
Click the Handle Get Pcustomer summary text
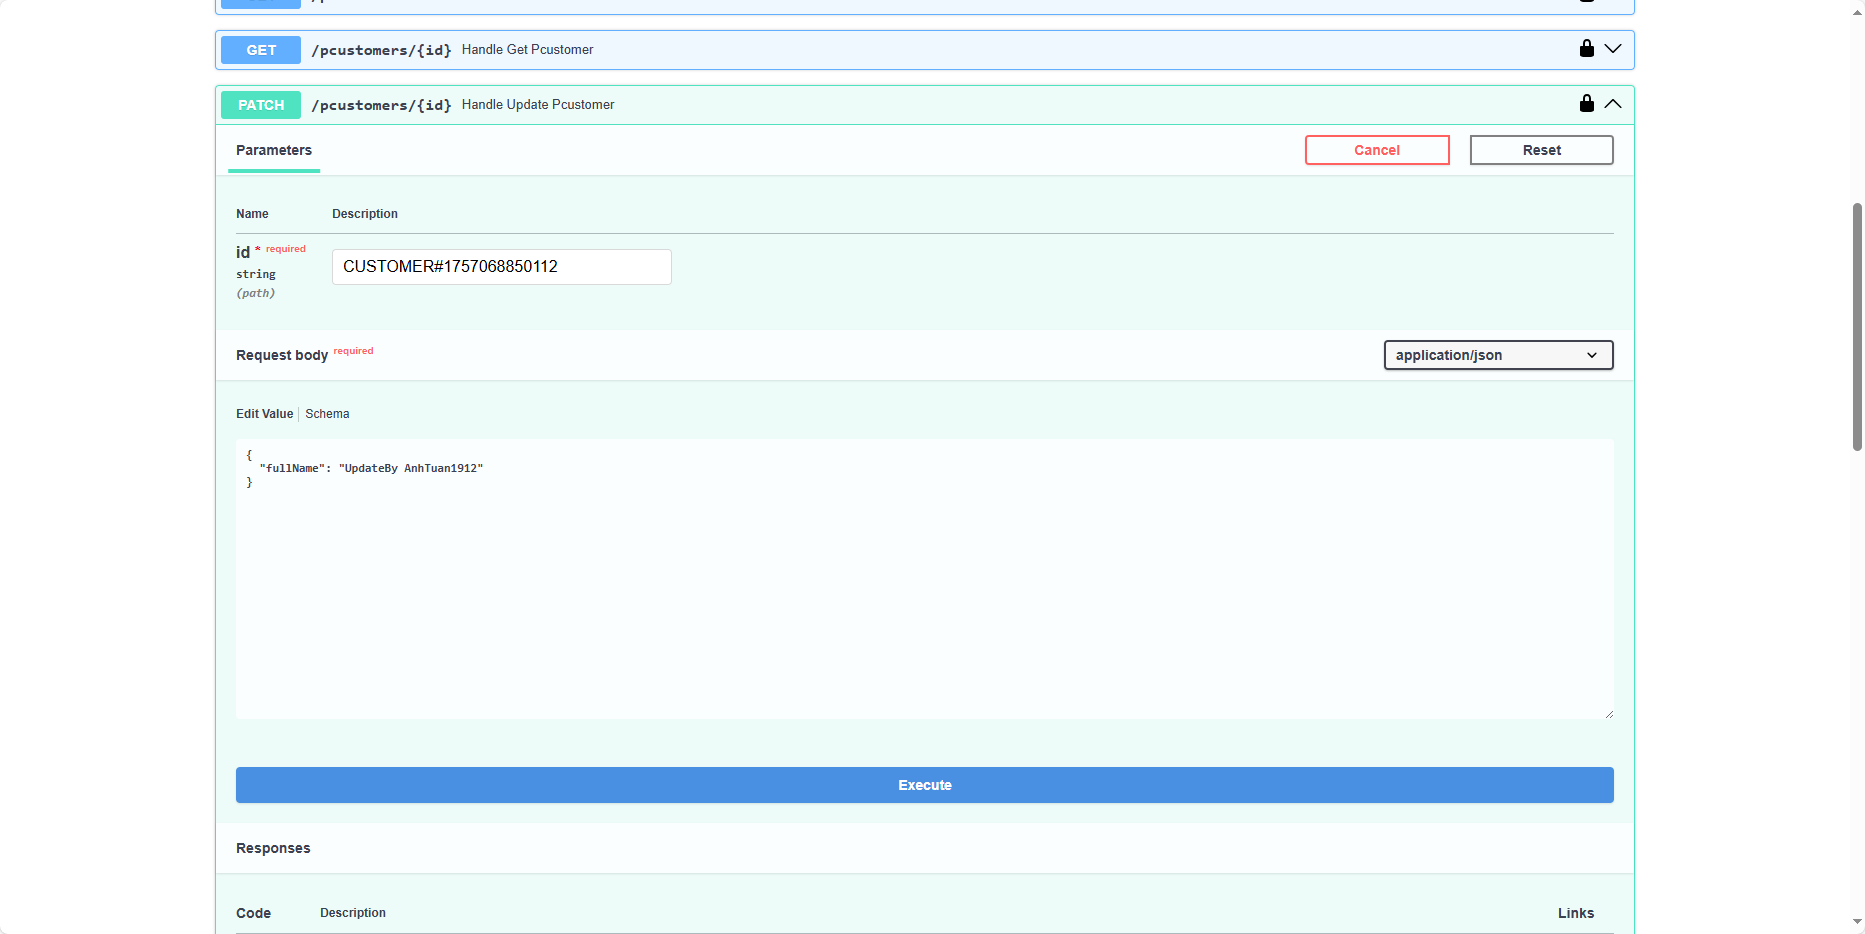(x=527, y=50)
